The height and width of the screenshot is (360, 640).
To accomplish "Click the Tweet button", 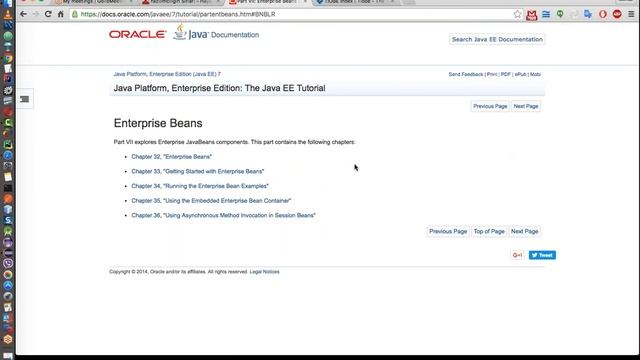I will point(542,255).
